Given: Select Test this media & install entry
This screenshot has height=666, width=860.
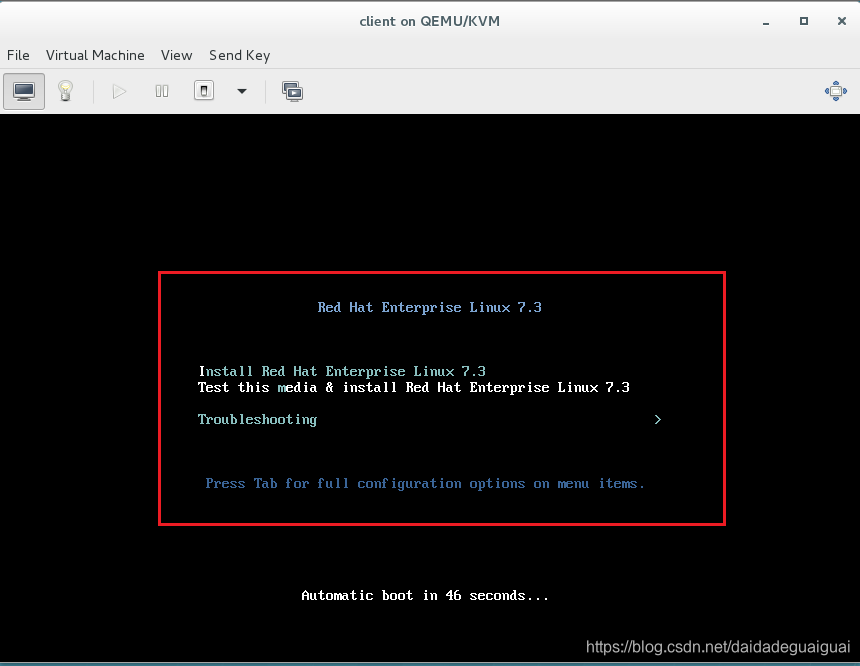Looking at the screenshot, I should tap(414, 387).
